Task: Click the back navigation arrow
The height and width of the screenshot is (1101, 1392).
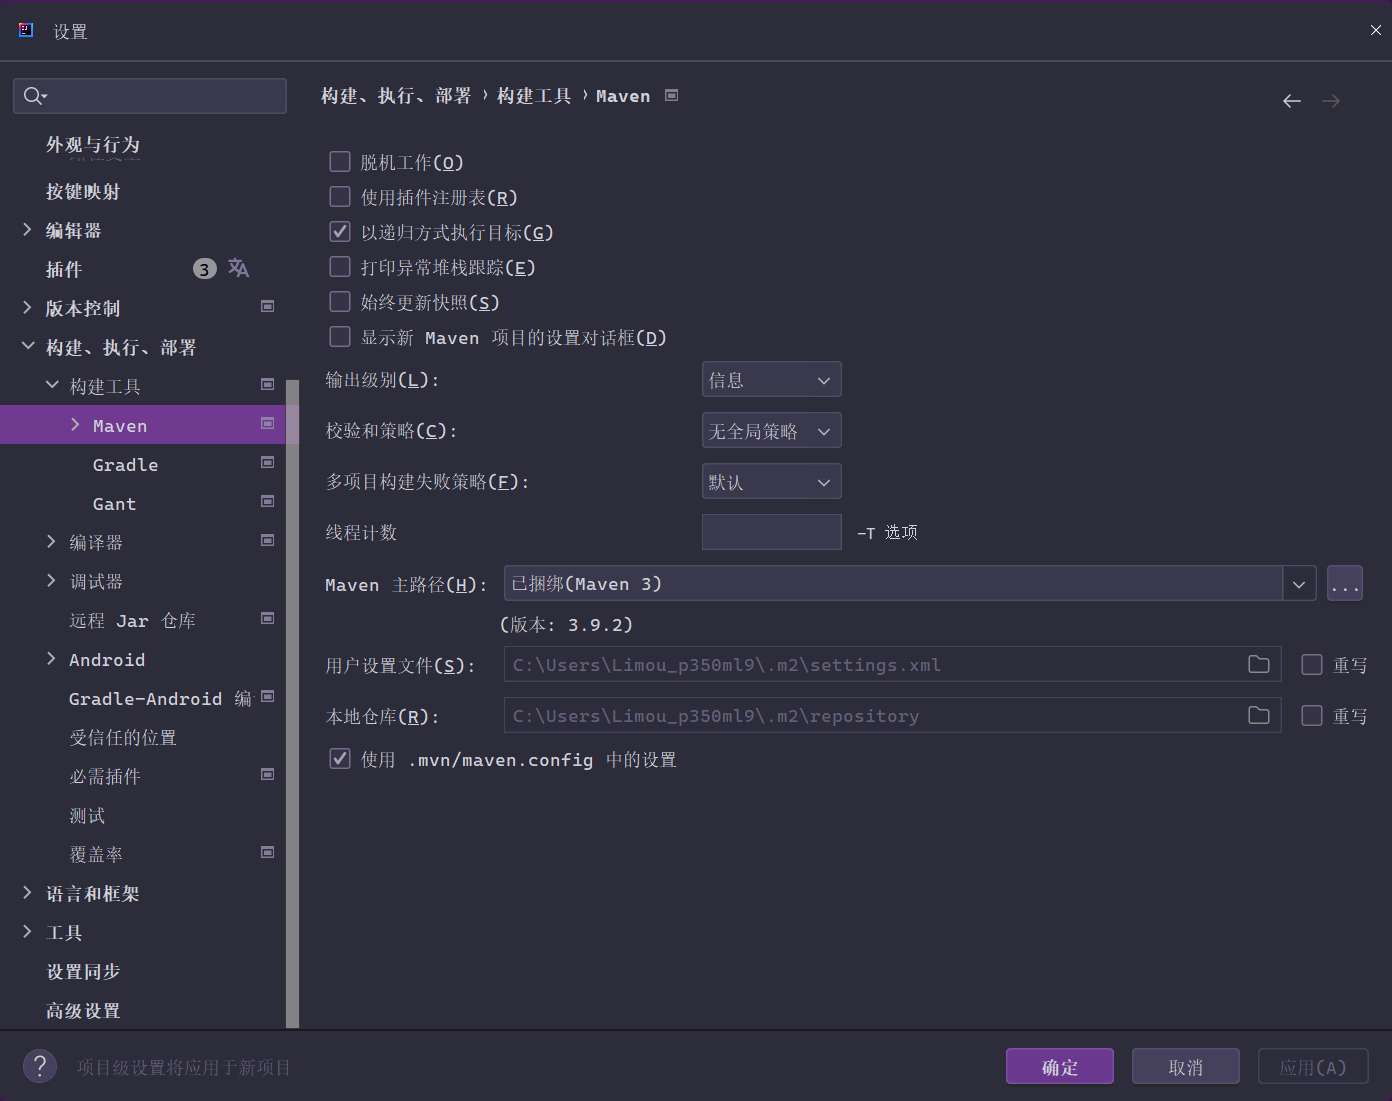Action: (x=1291, y=101)
